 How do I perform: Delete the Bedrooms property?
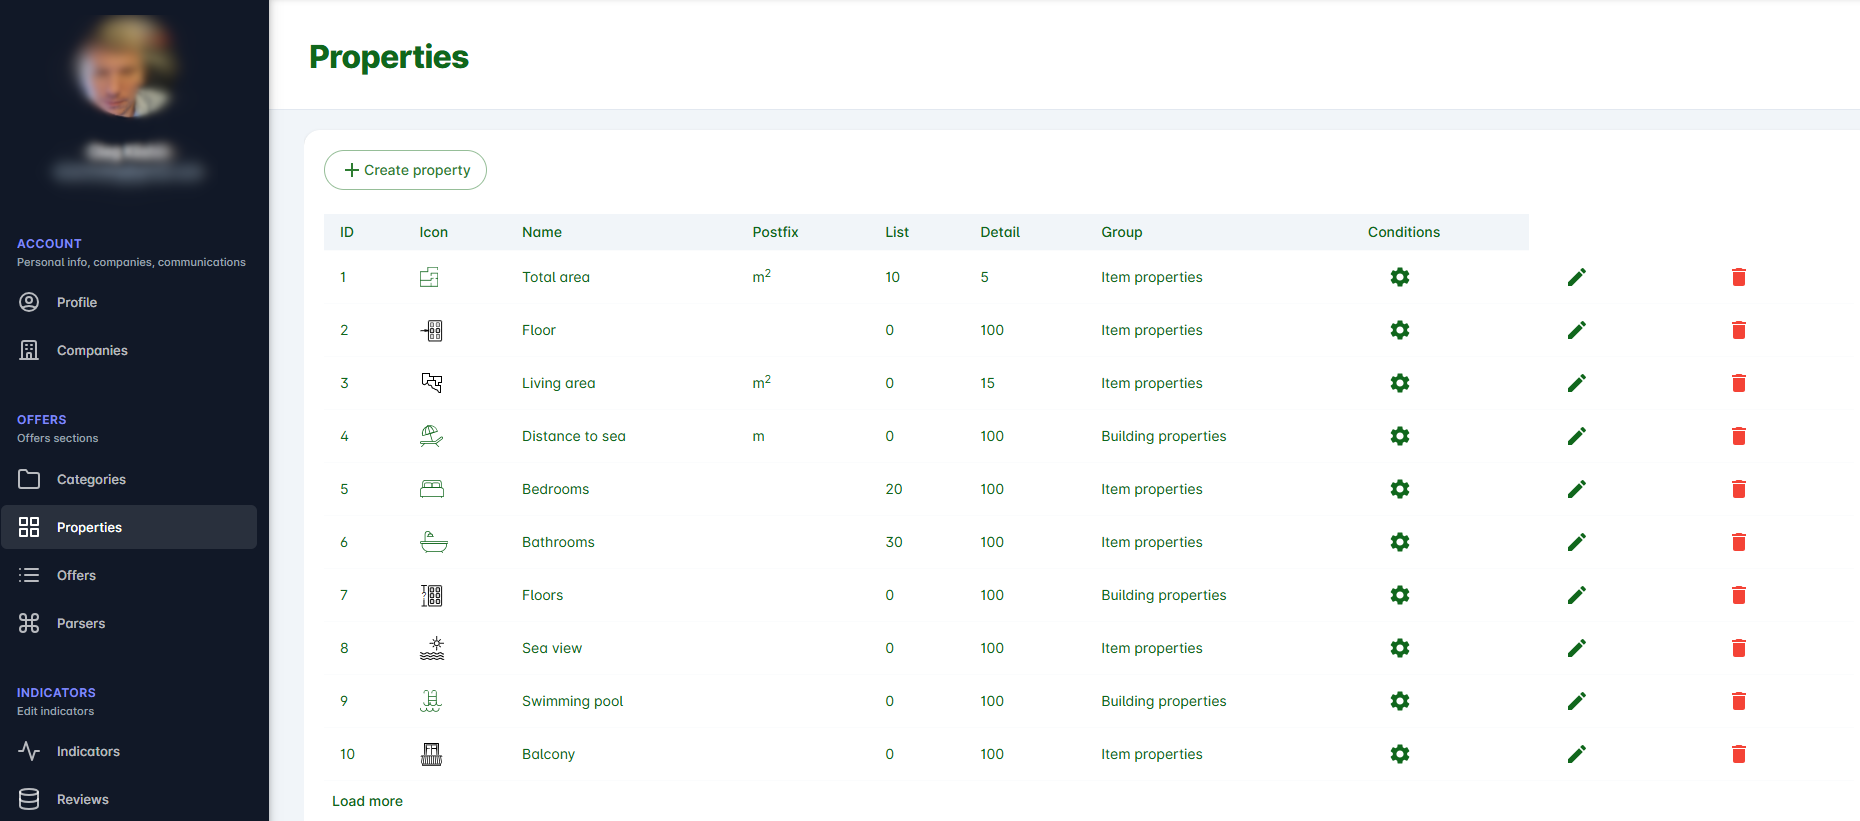1739,489
